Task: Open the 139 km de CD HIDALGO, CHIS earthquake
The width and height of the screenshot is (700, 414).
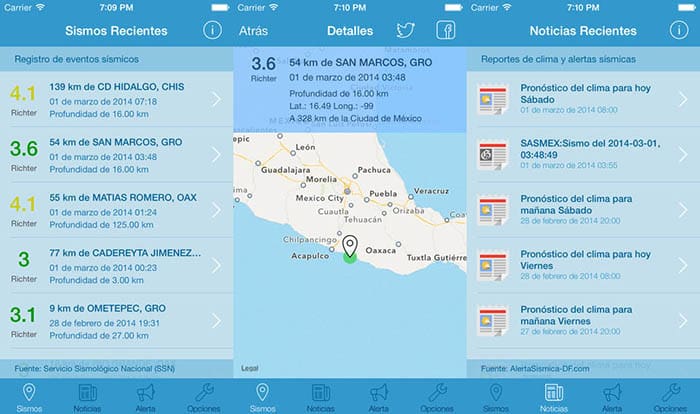Action: pos(117,99)
